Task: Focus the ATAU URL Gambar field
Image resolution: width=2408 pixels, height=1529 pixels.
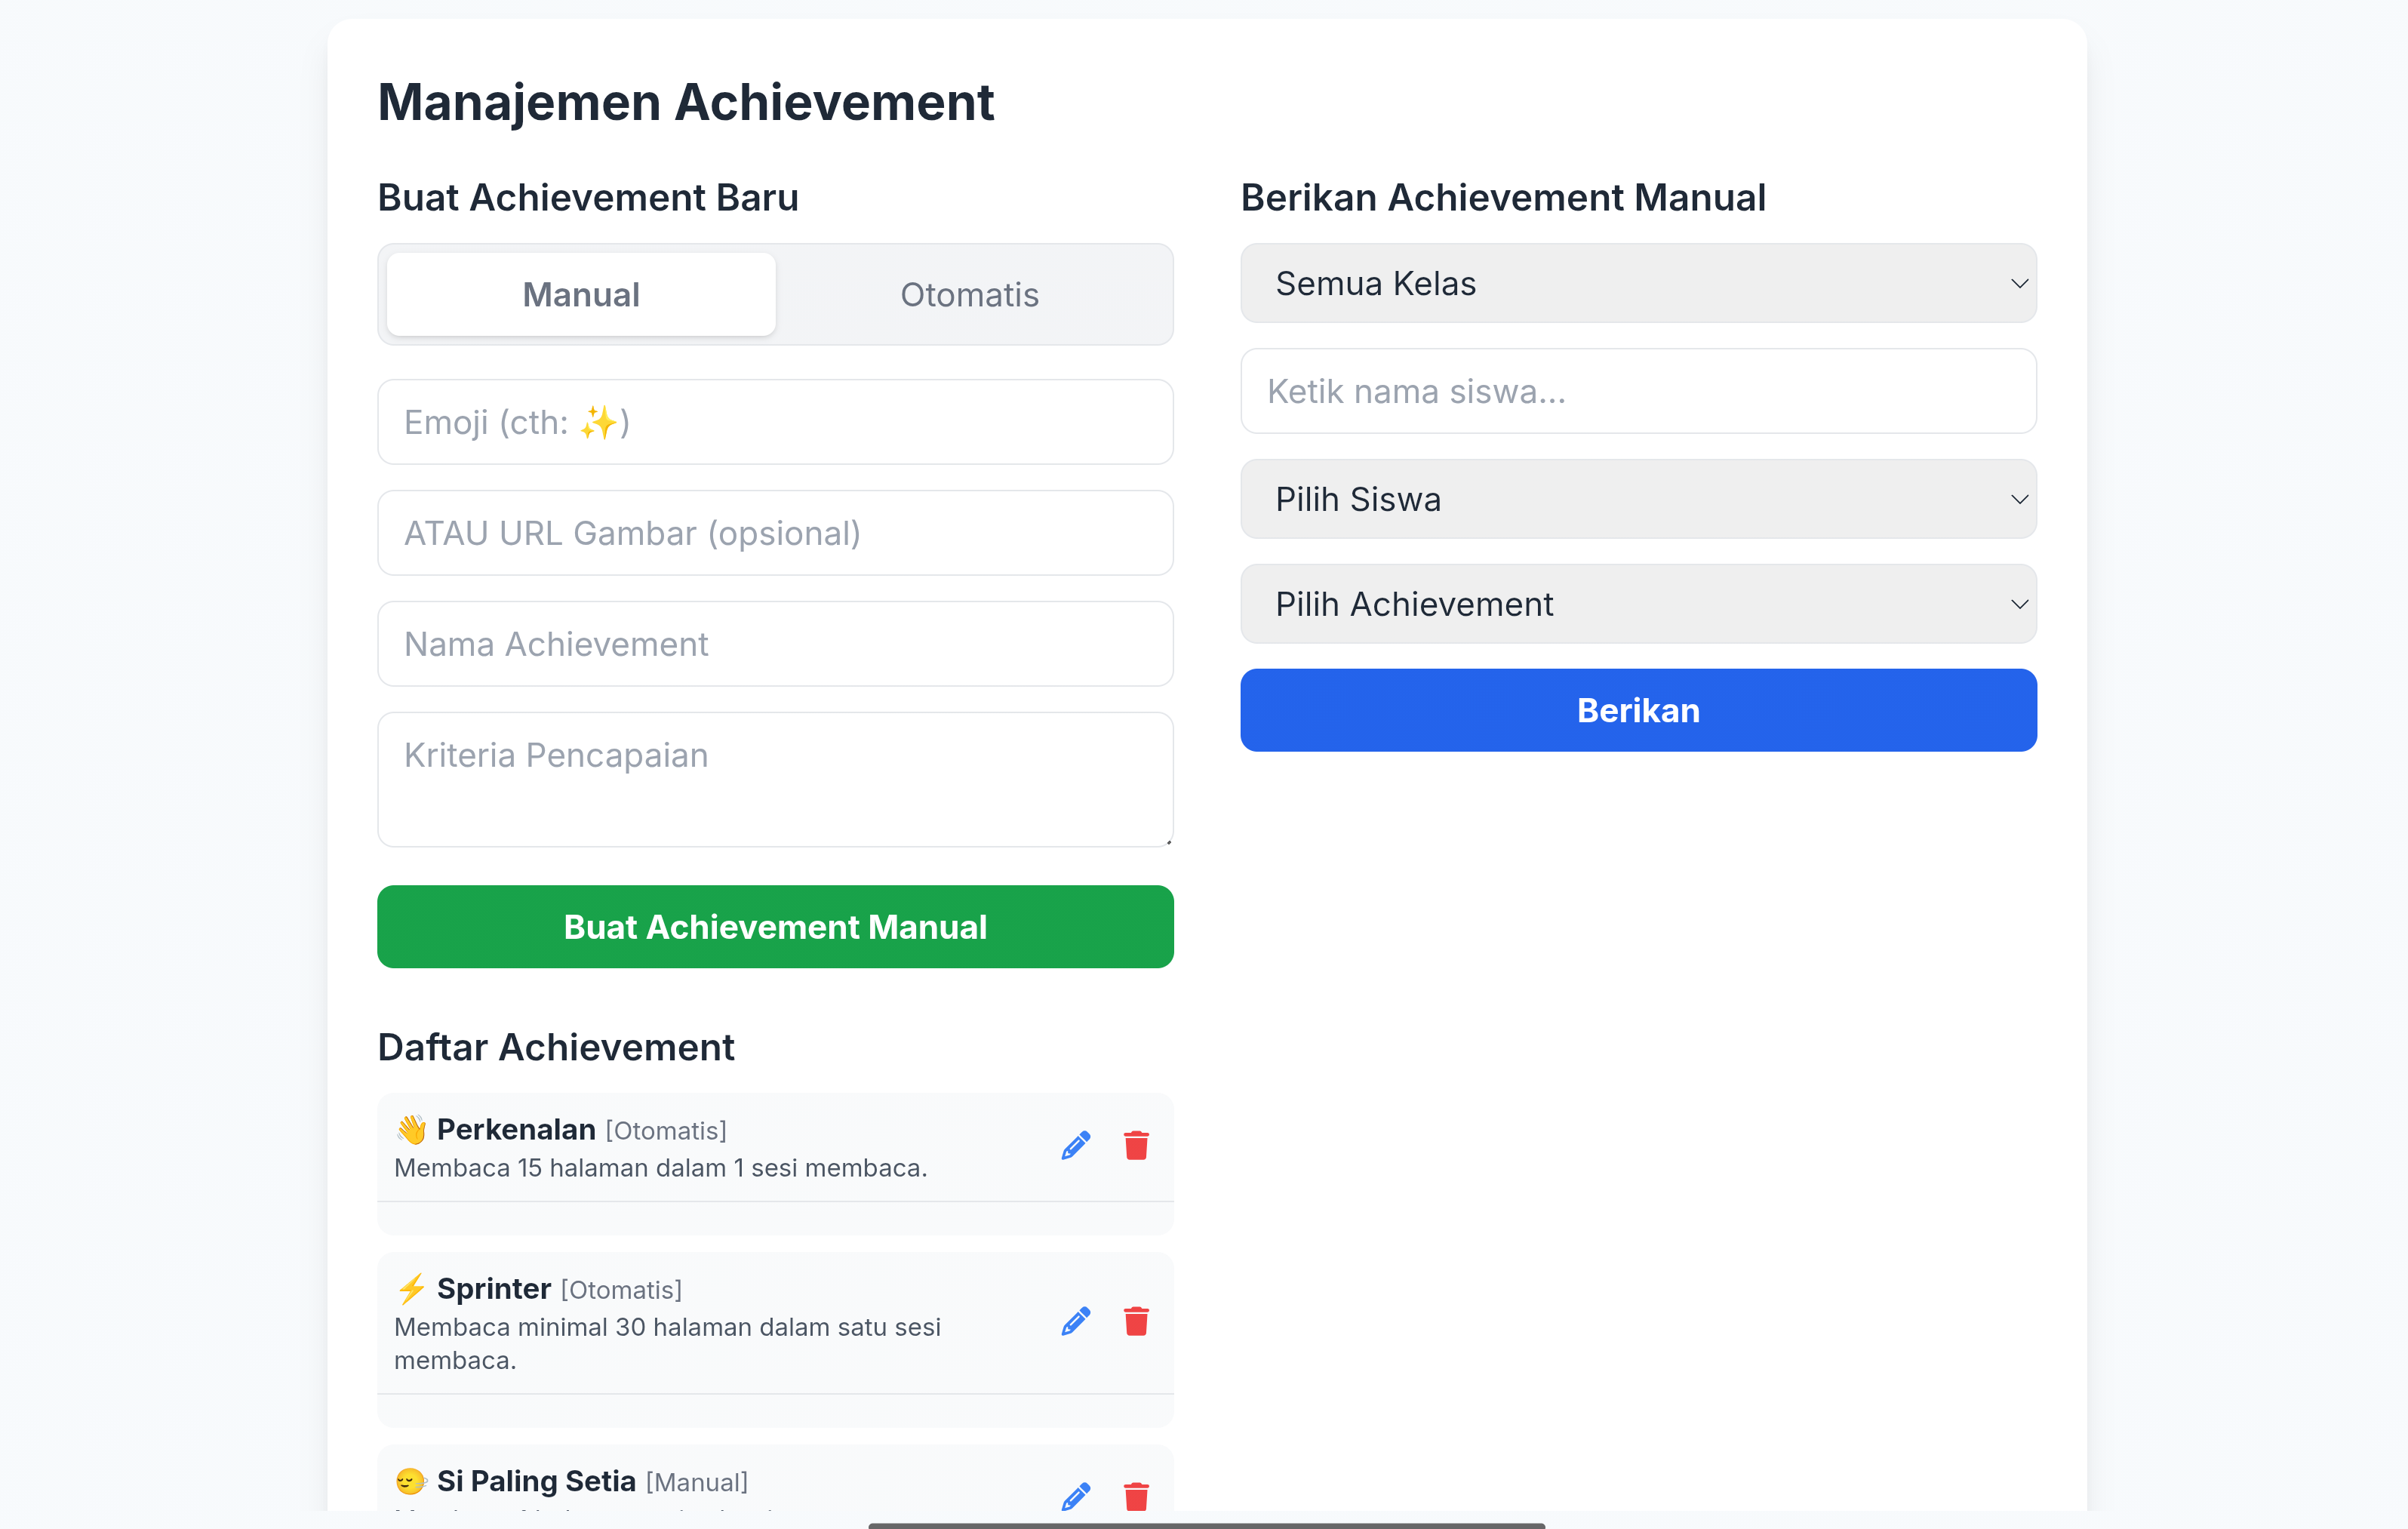Action: tap(775, 533)
